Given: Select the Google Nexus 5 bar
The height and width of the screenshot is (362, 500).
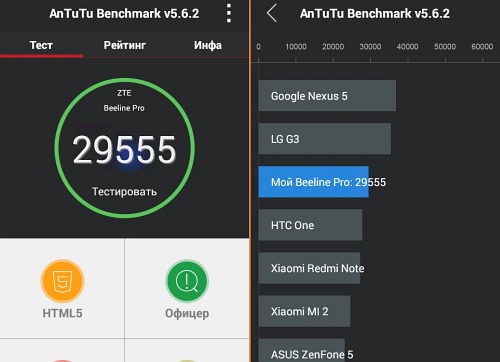Looking at the screenshot, I should click(327, 96).
